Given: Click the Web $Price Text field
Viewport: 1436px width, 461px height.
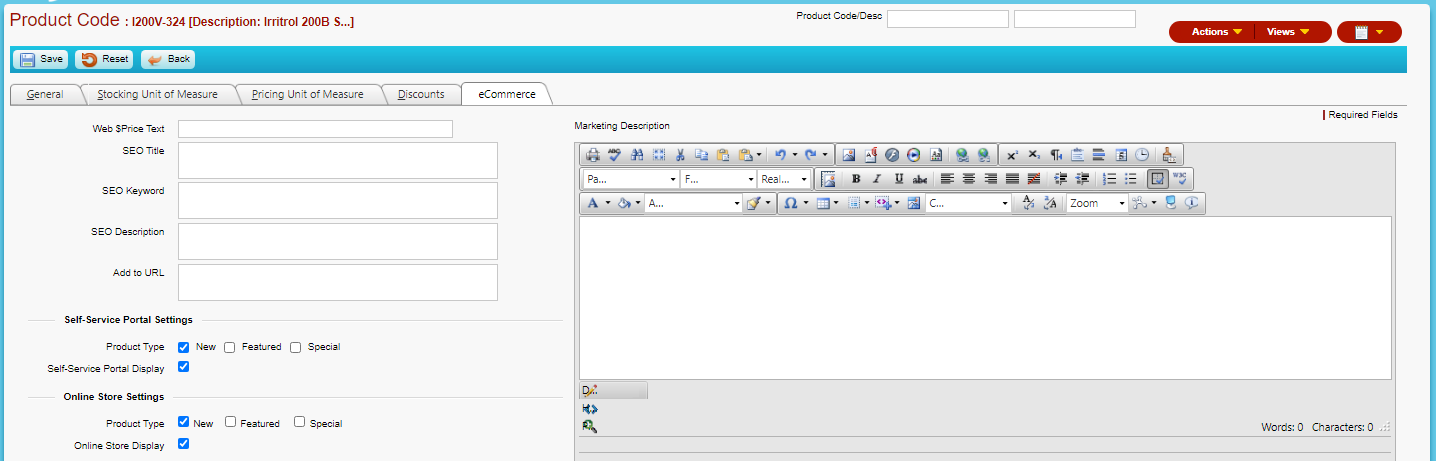Looking at the screenshot, I should tap(315, 129).
